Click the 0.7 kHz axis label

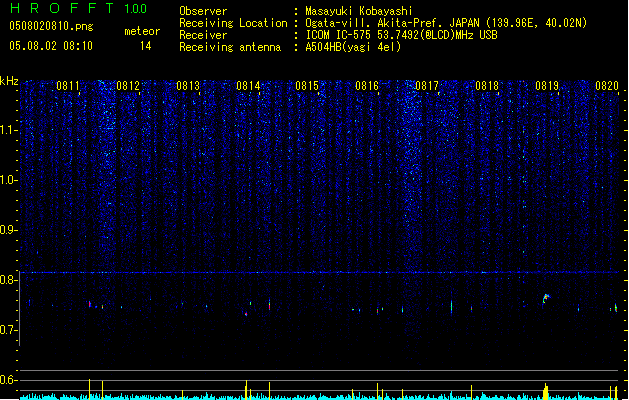click(8, 330)
